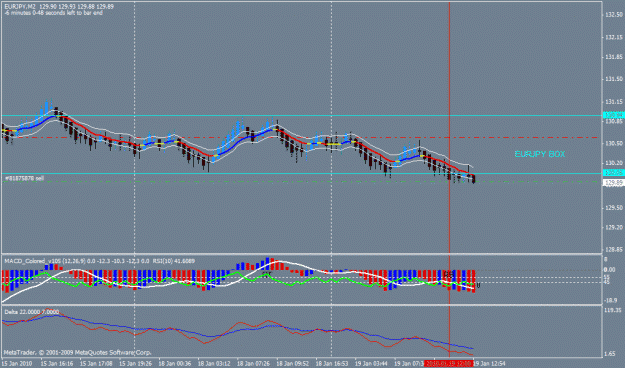
Task: Click the 130.20 price scale label
Action: click(614, 163)
